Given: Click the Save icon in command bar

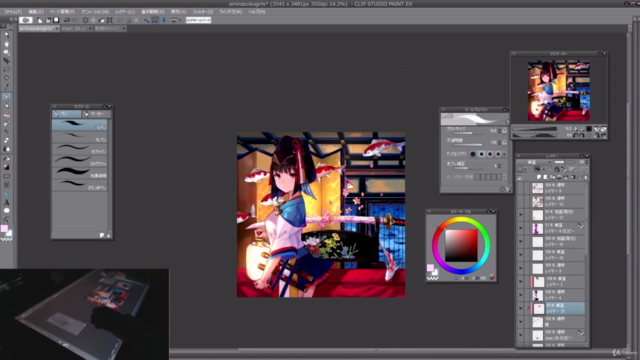Looking at the screenshot, I should (56, 20).
